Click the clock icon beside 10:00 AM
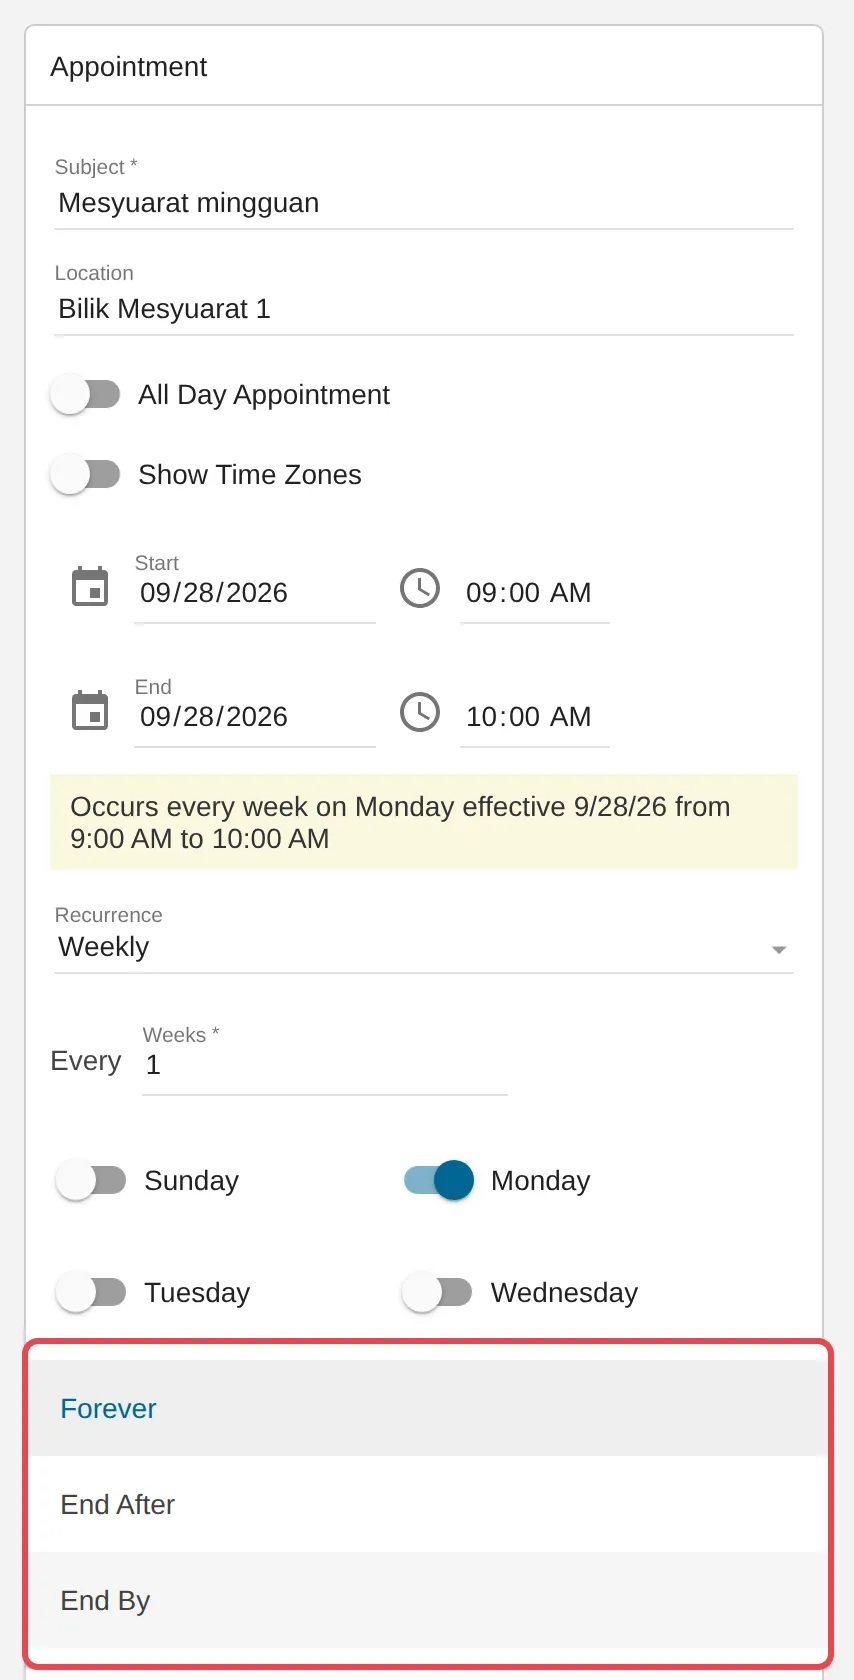This screenshot has height=1680, width=854. (420, 712)
